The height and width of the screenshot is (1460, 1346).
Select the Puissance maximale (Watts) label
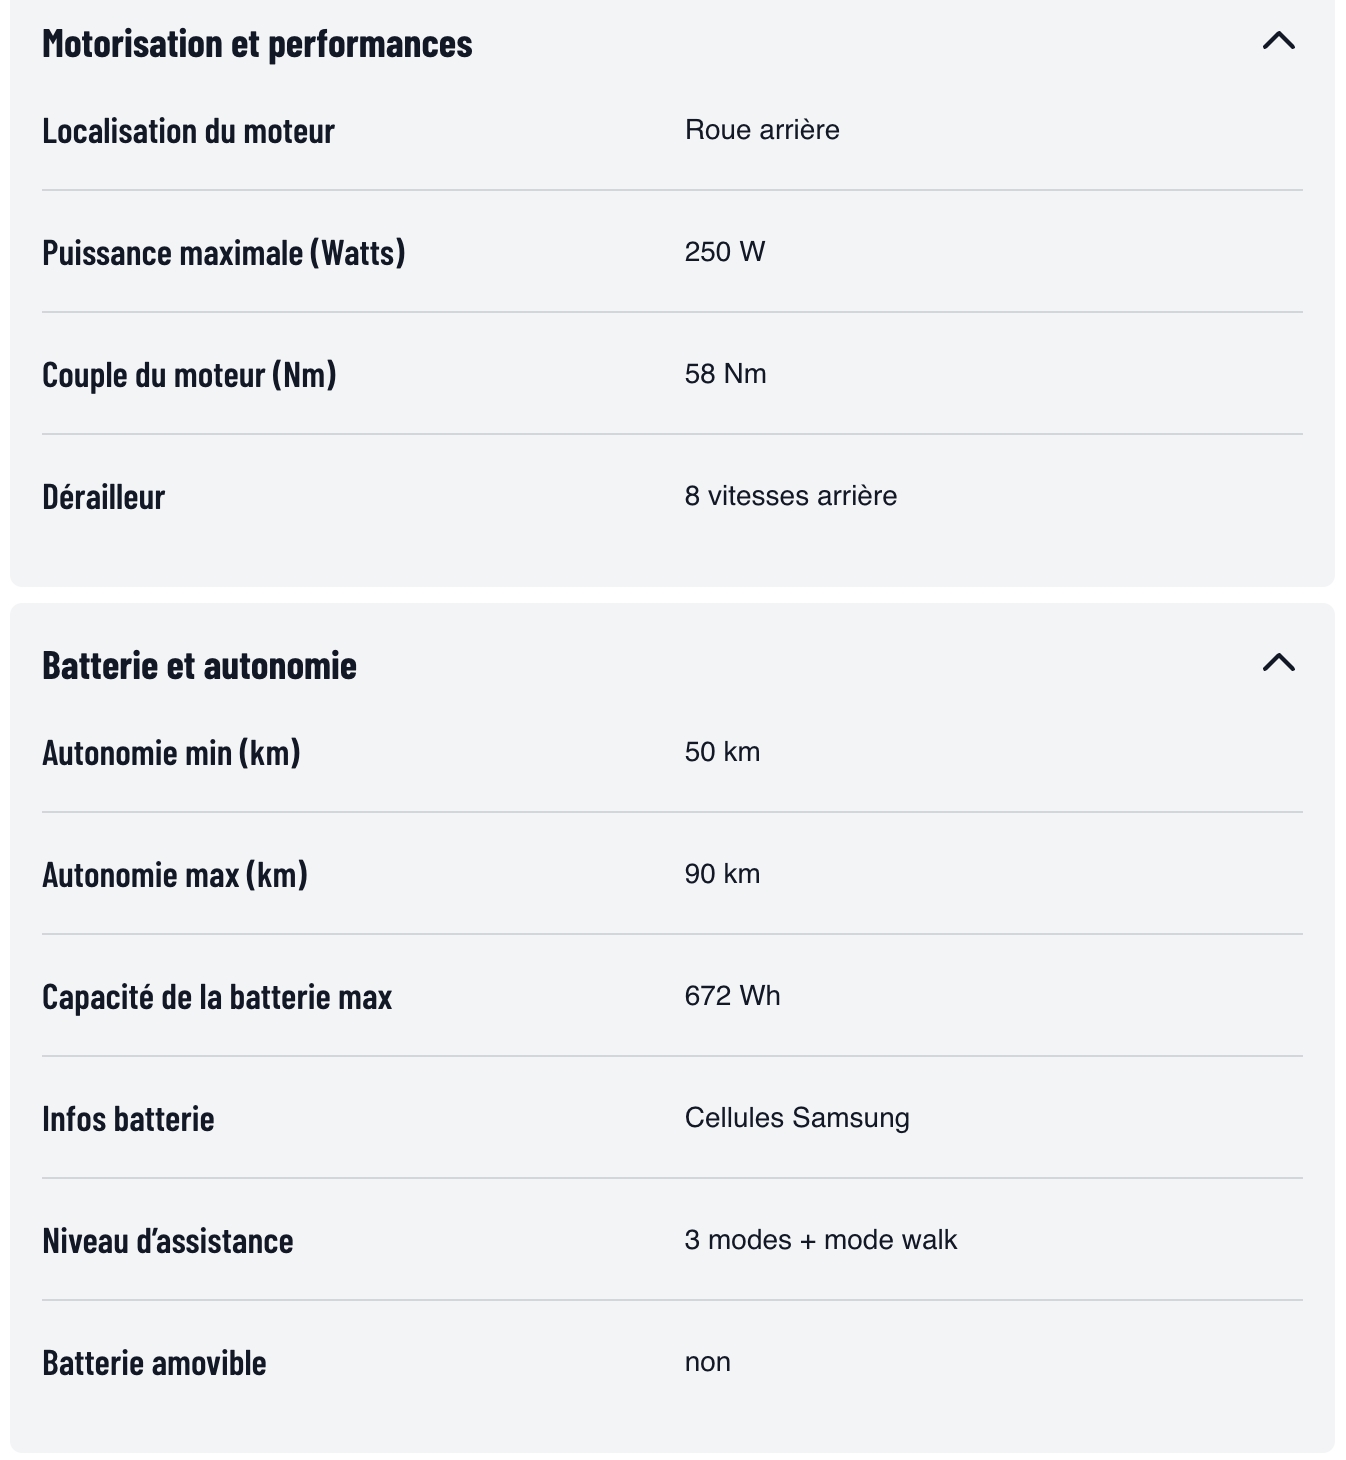[x=224, y=253]
